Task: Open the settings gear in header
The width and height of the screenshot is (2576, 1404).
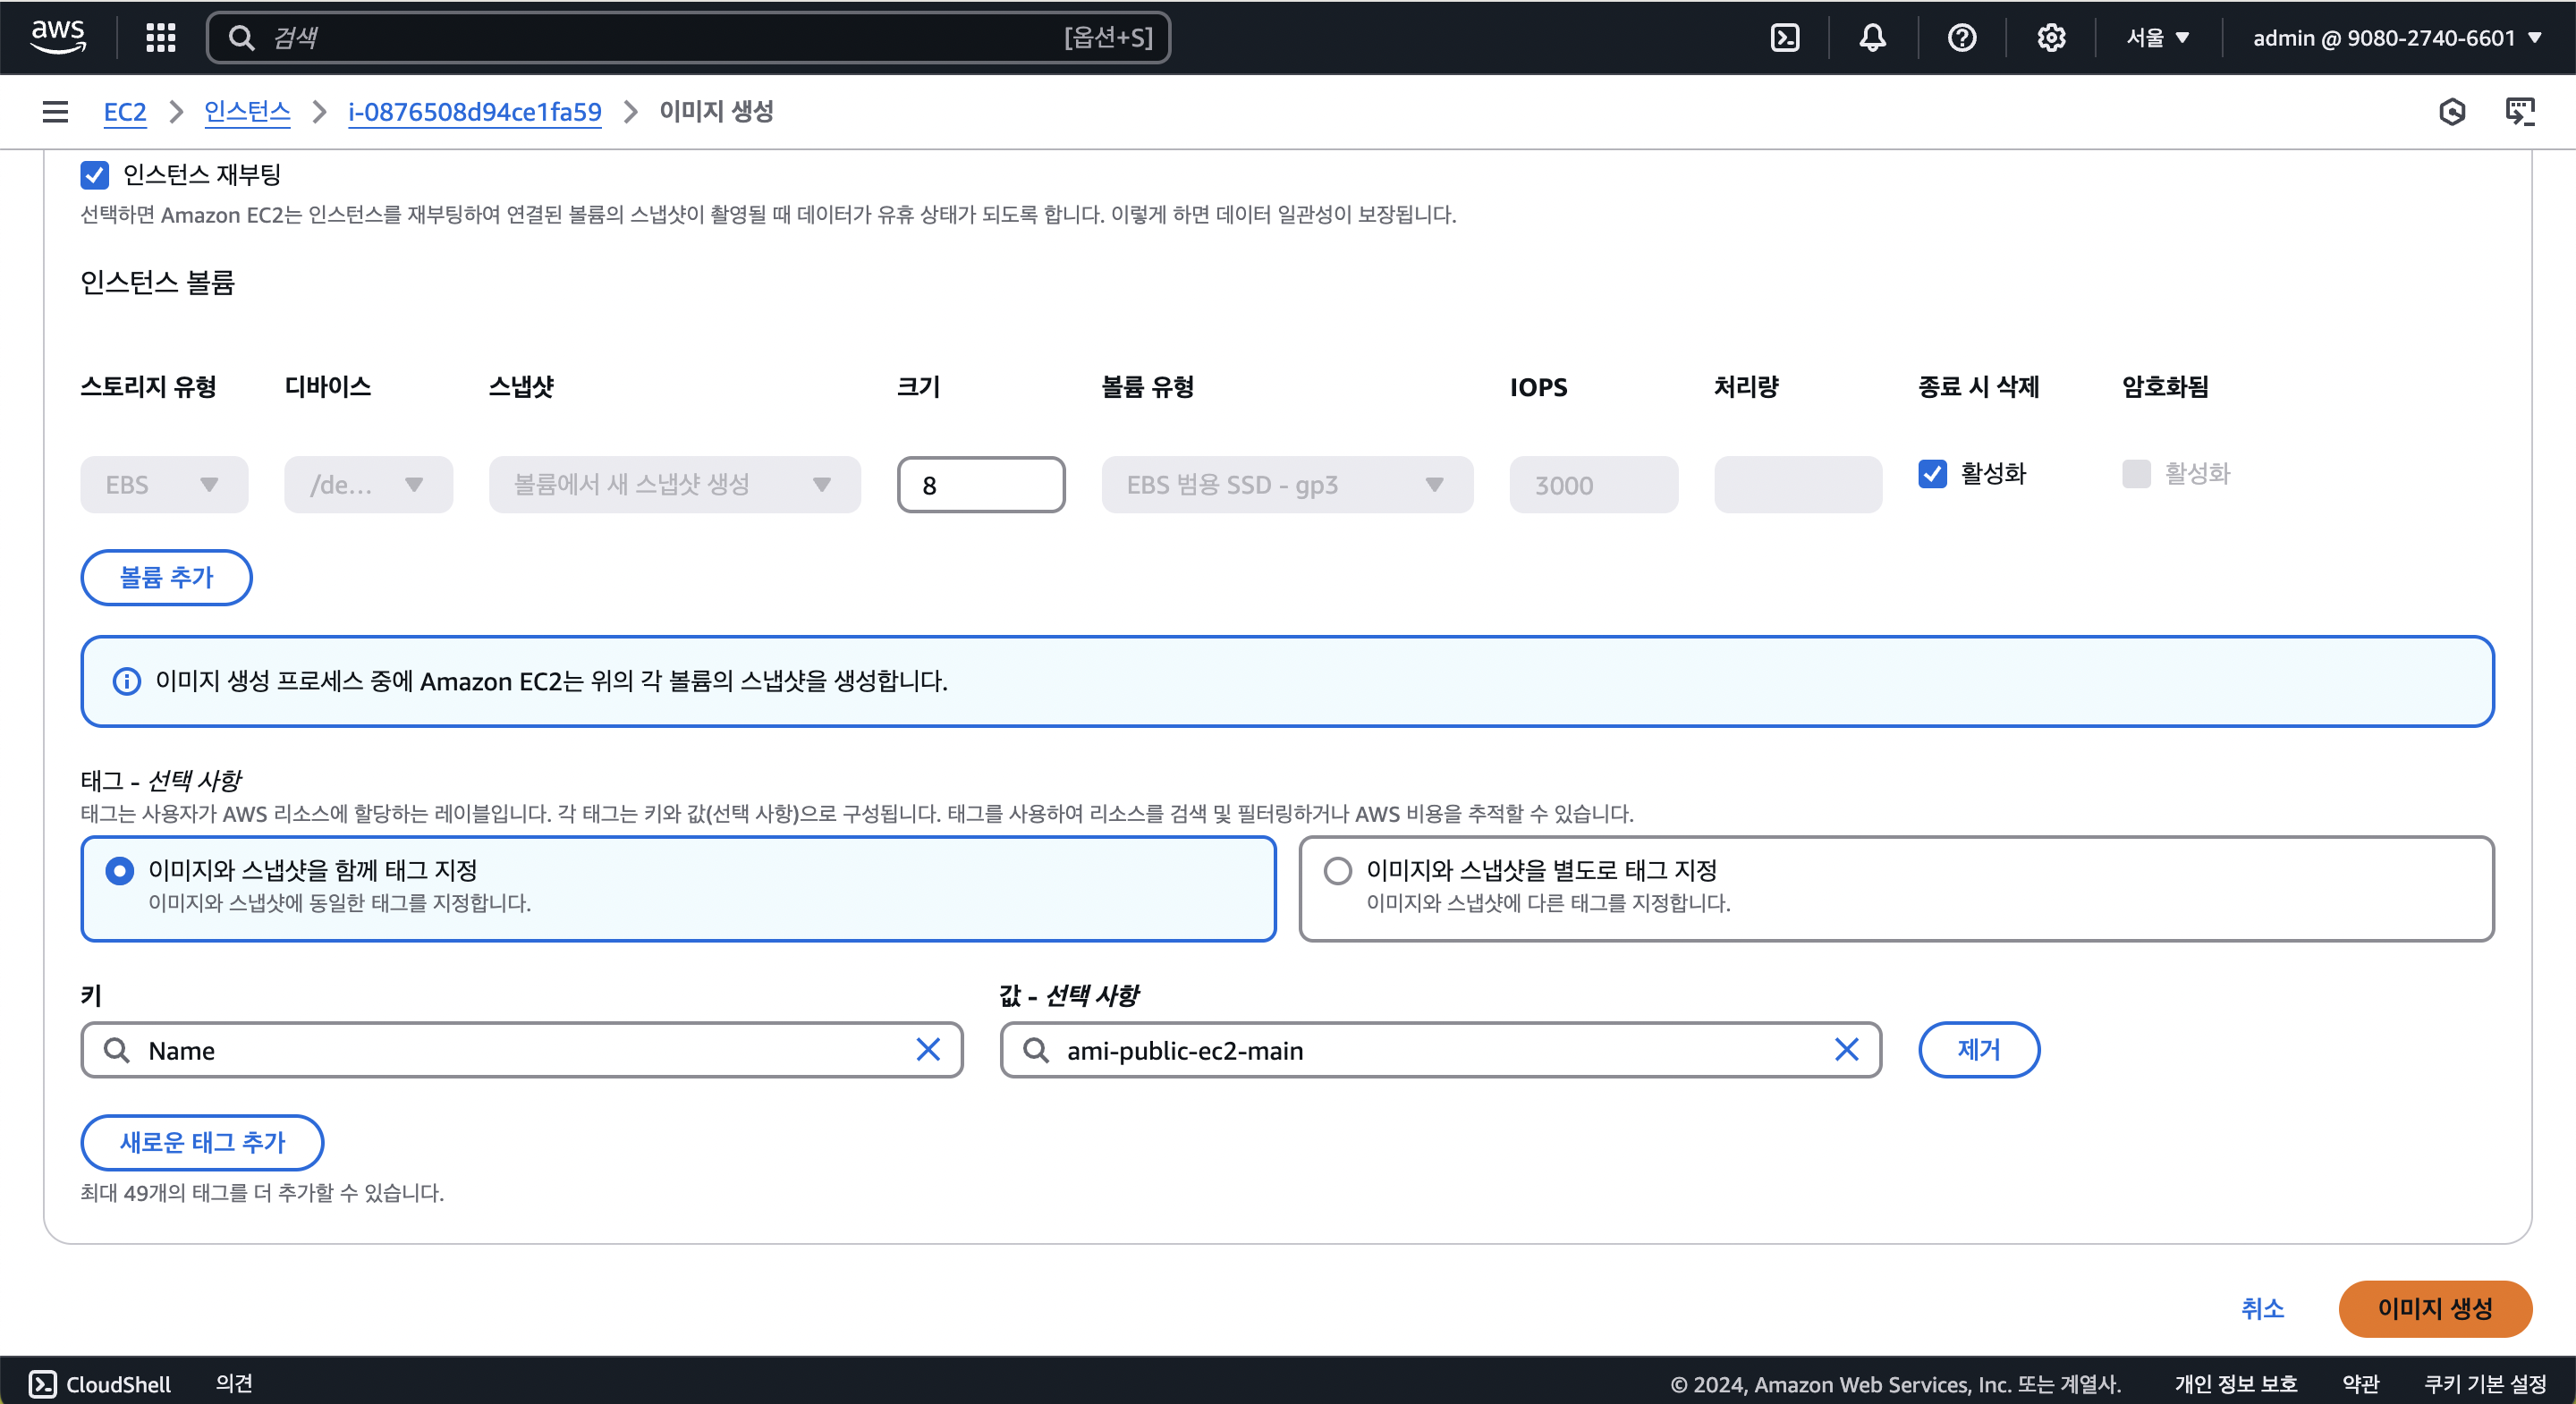Action: 2051,38
